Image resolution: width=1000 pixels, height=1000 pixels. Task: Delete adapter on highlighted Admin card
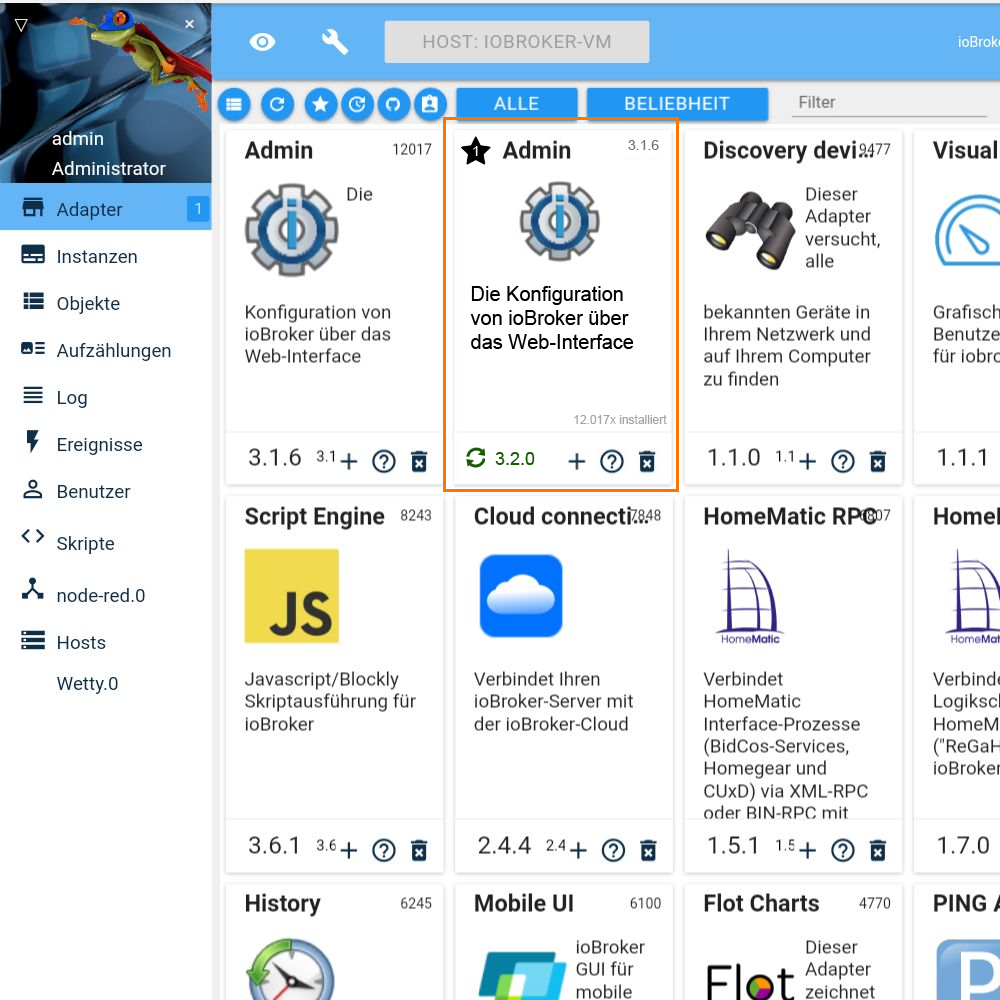point(647,461)
